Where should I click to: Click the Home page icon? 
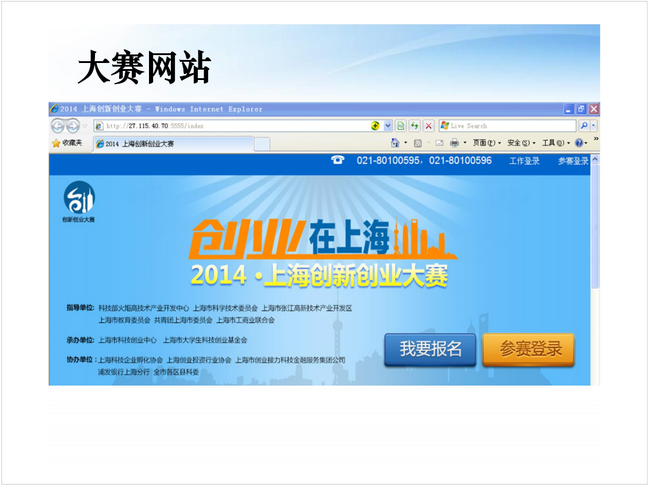(395, 143)
